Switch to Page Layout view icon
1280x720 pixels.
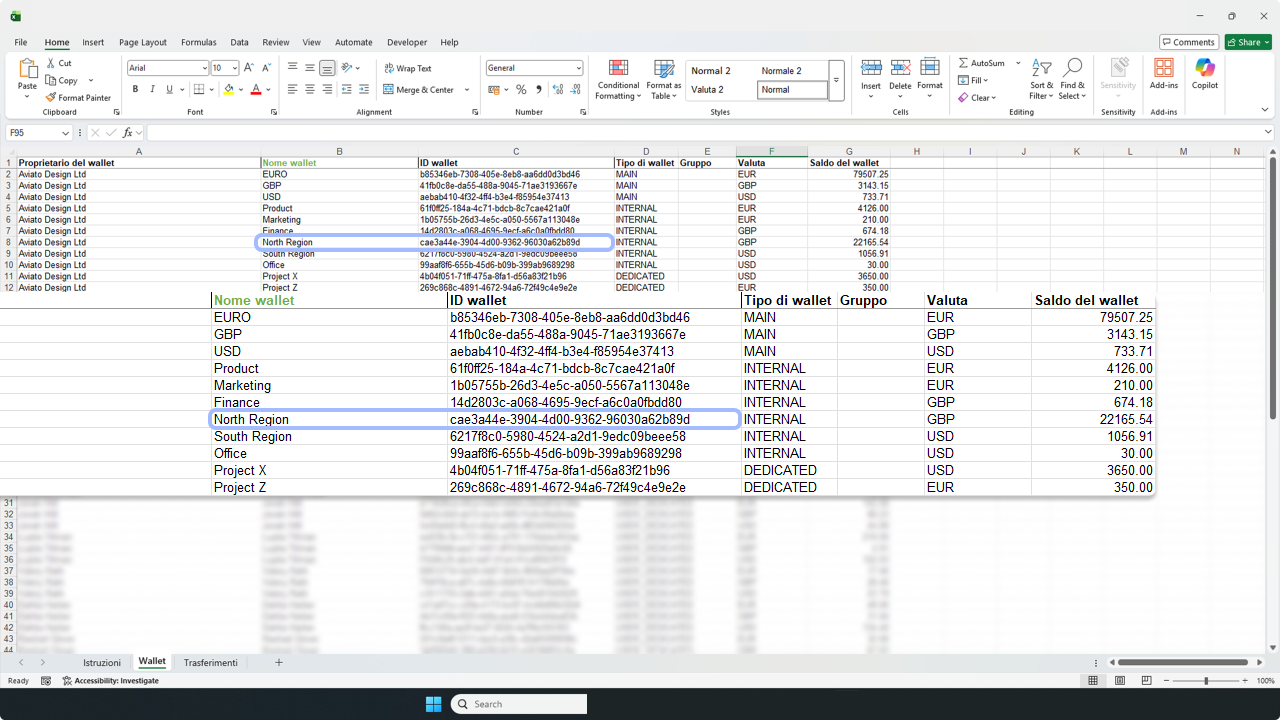pyautogui.click(x=1118, y=681)
